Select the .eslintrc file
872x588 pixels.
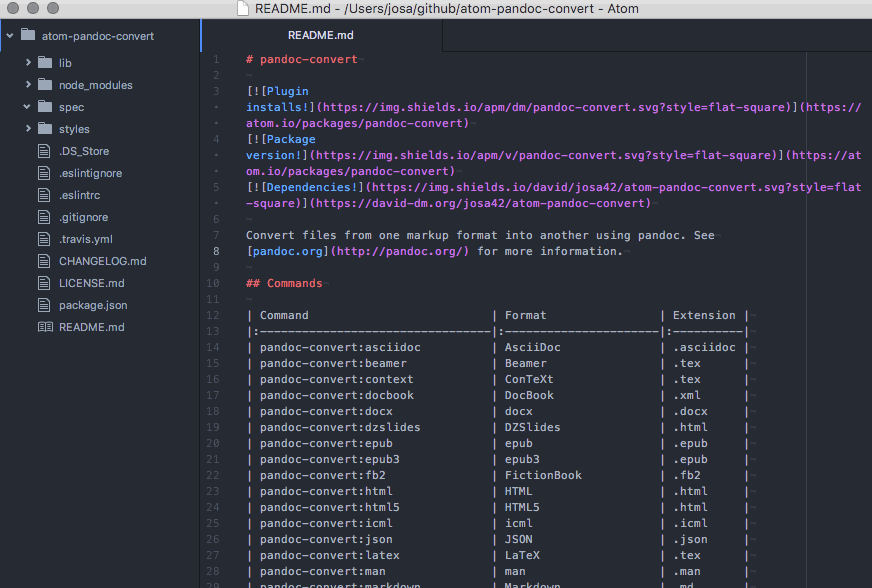click(x=80, y=195)
